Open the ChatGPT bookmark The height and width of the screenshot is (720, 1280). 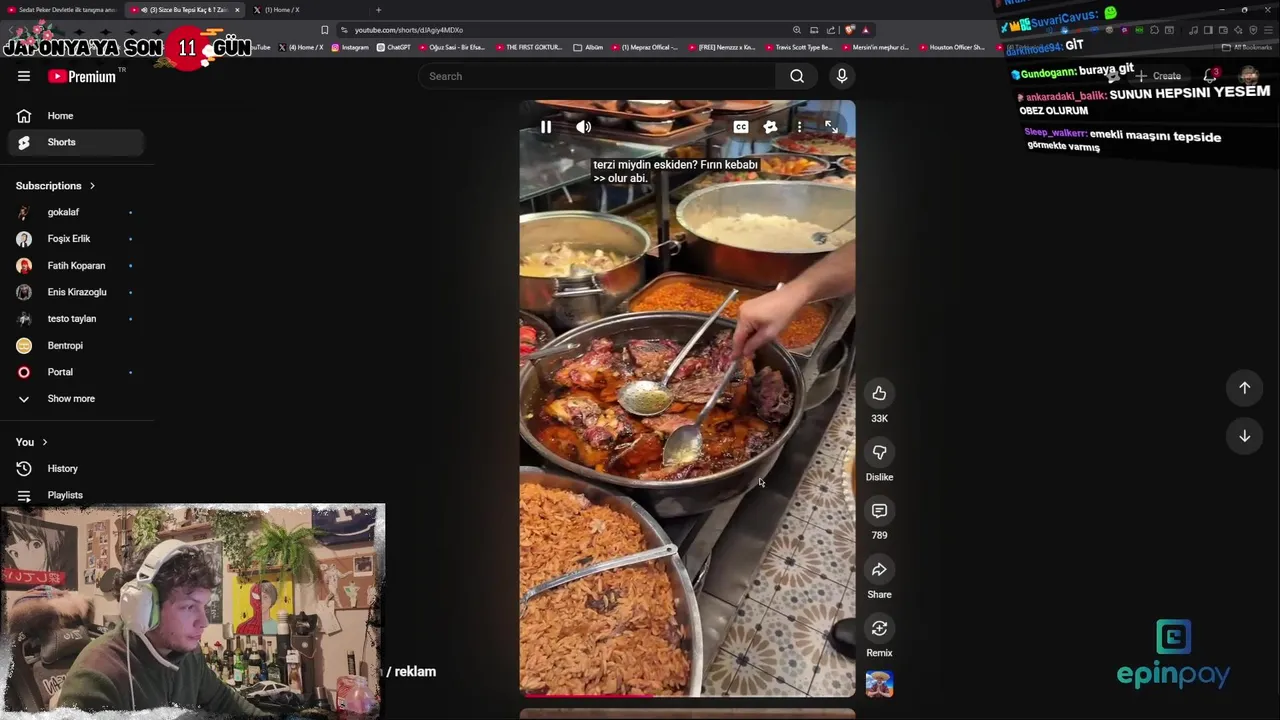(393, 47)
